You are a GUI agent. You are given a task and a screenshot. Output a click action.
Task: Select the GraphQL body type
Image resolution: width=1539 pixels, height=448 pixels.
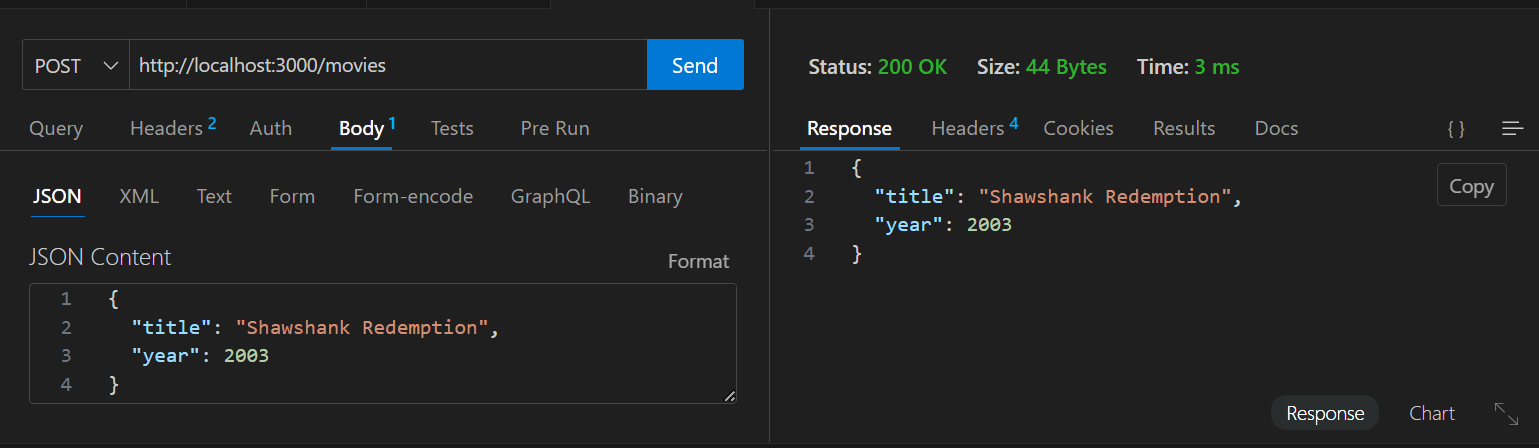pos(551,196)
